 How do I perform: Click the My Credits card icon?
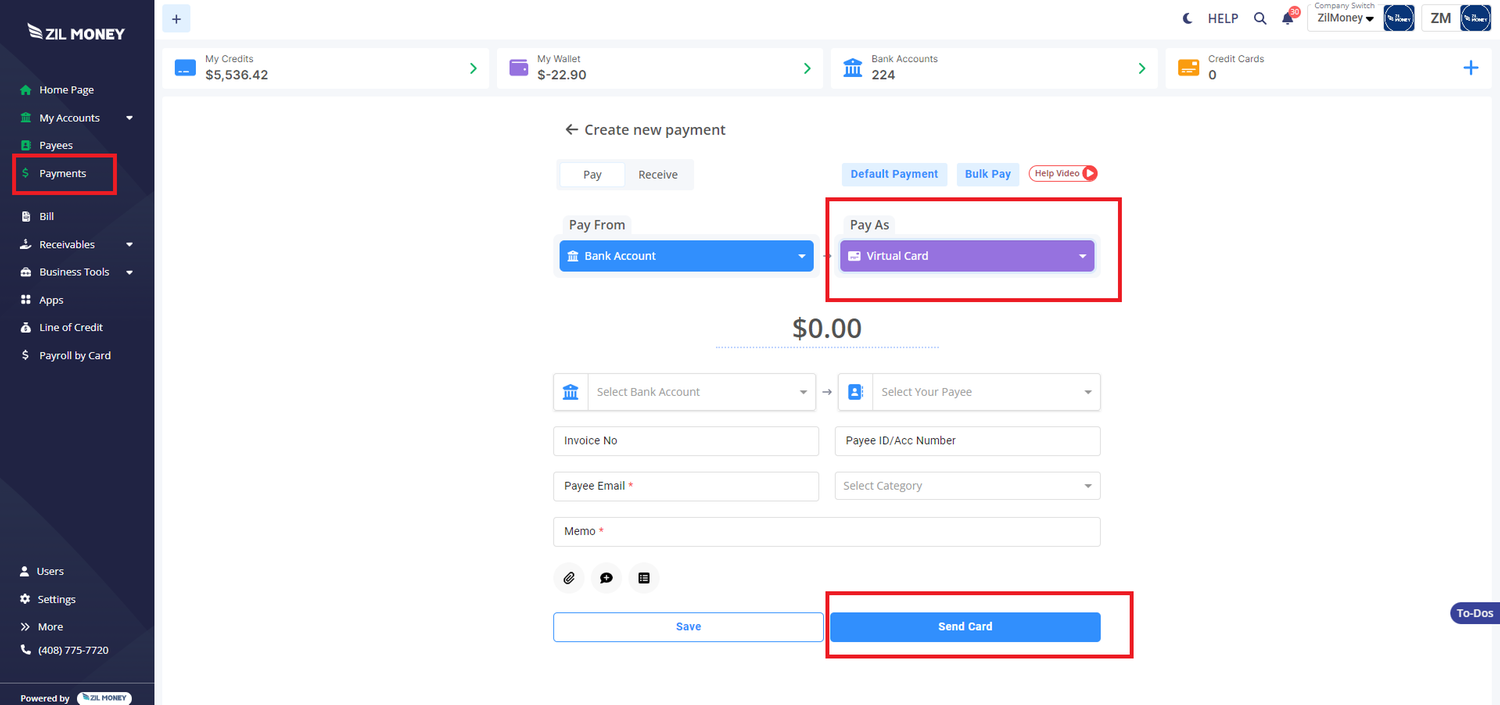click(x=185, y=68)
